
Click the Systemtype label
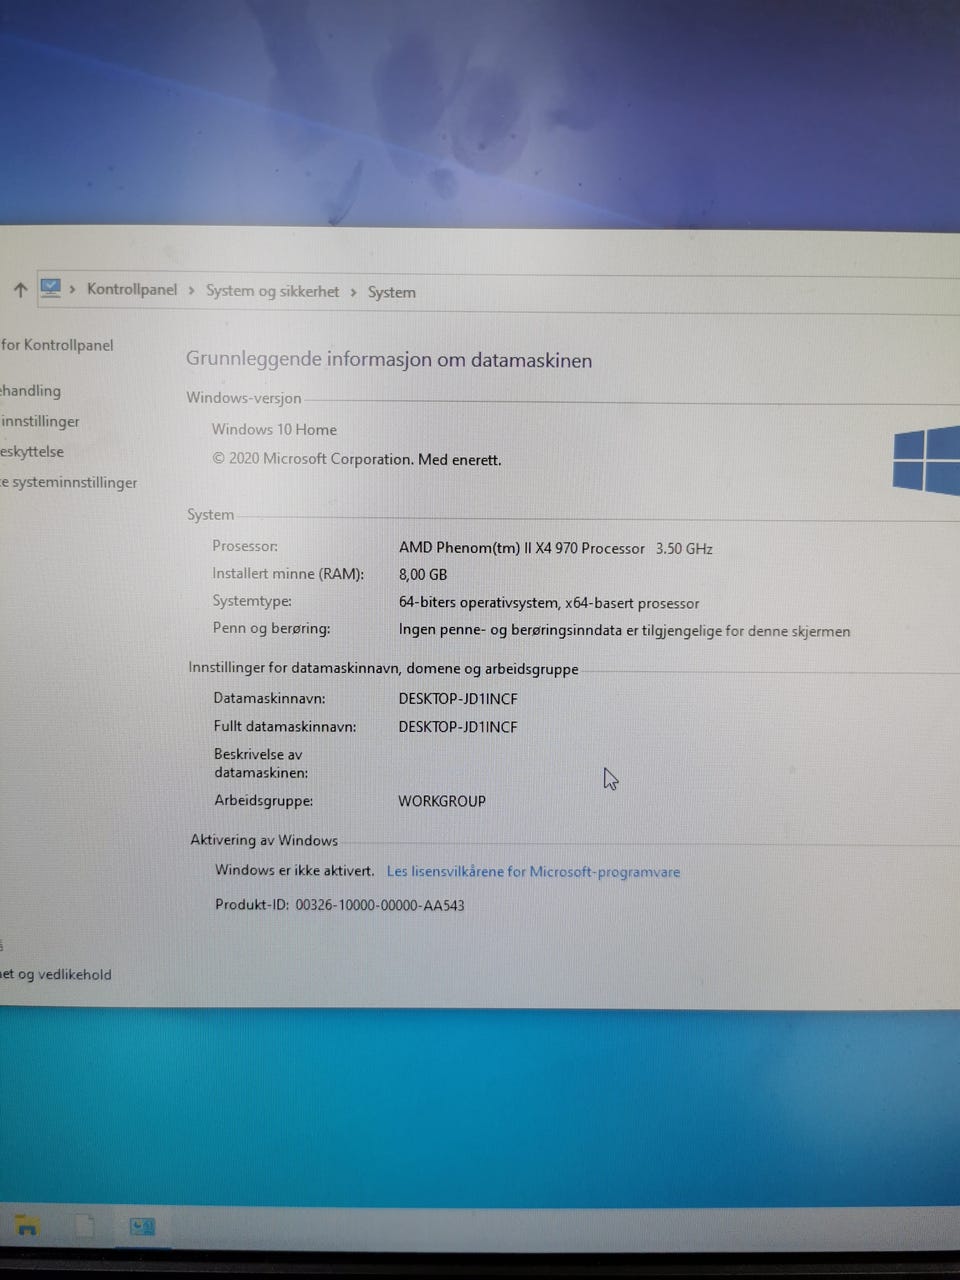pyautogui.click(x=252, y=601)
